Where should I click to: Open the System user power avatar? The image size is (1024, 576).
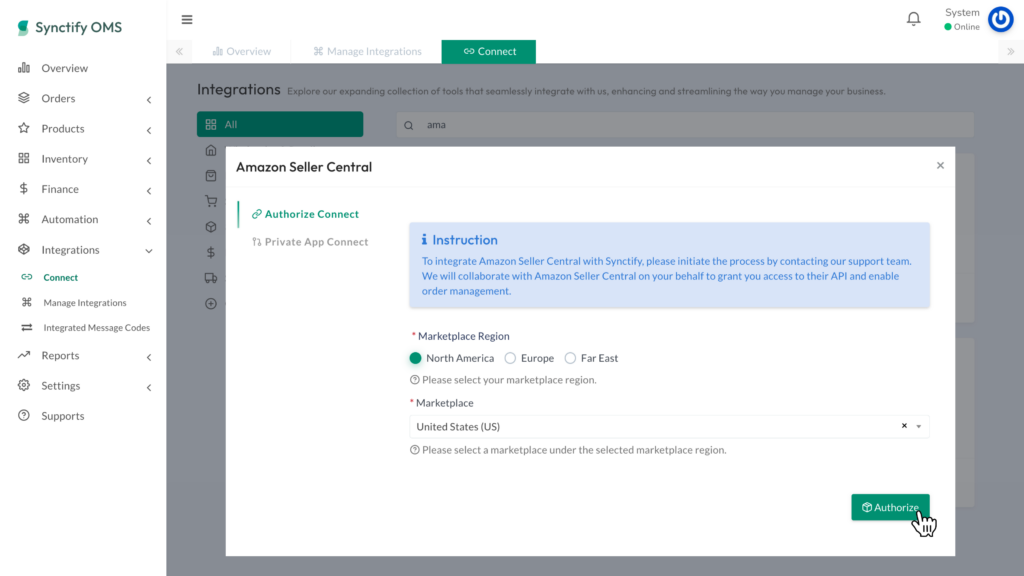pos(1000,20)
